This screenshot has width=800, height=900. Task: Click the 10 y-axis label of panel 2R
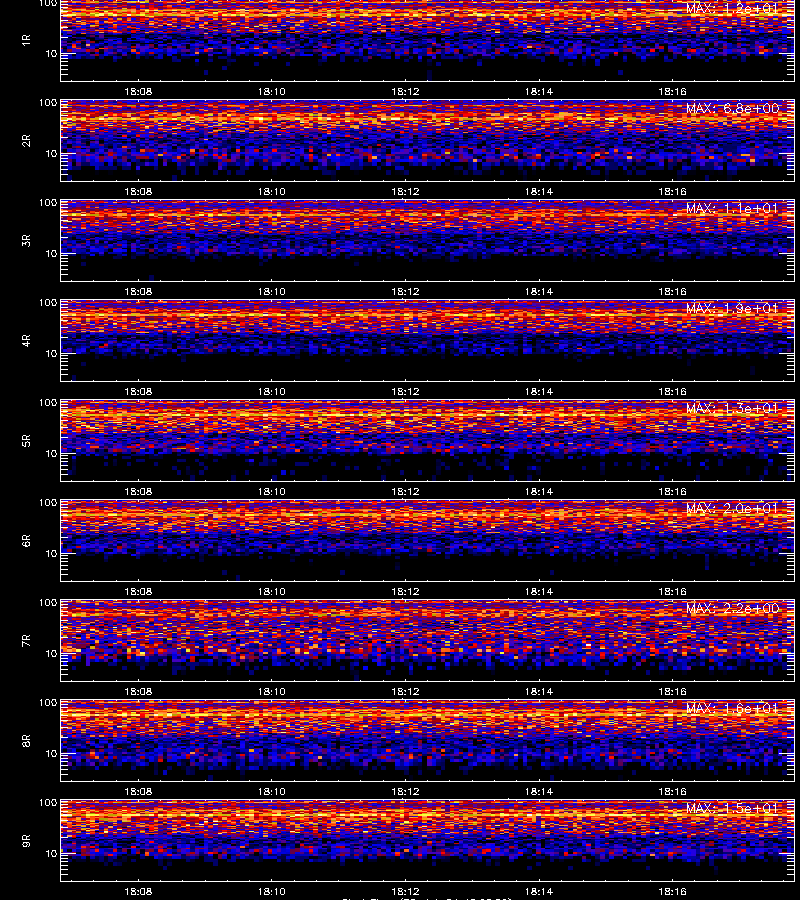(x=51, y=154)
